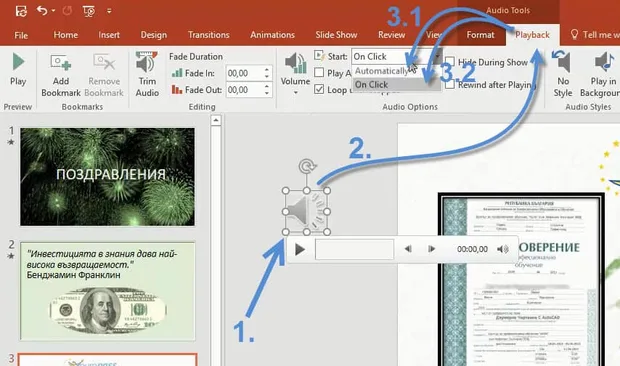Open the Audio Tools Format tab

480,35
